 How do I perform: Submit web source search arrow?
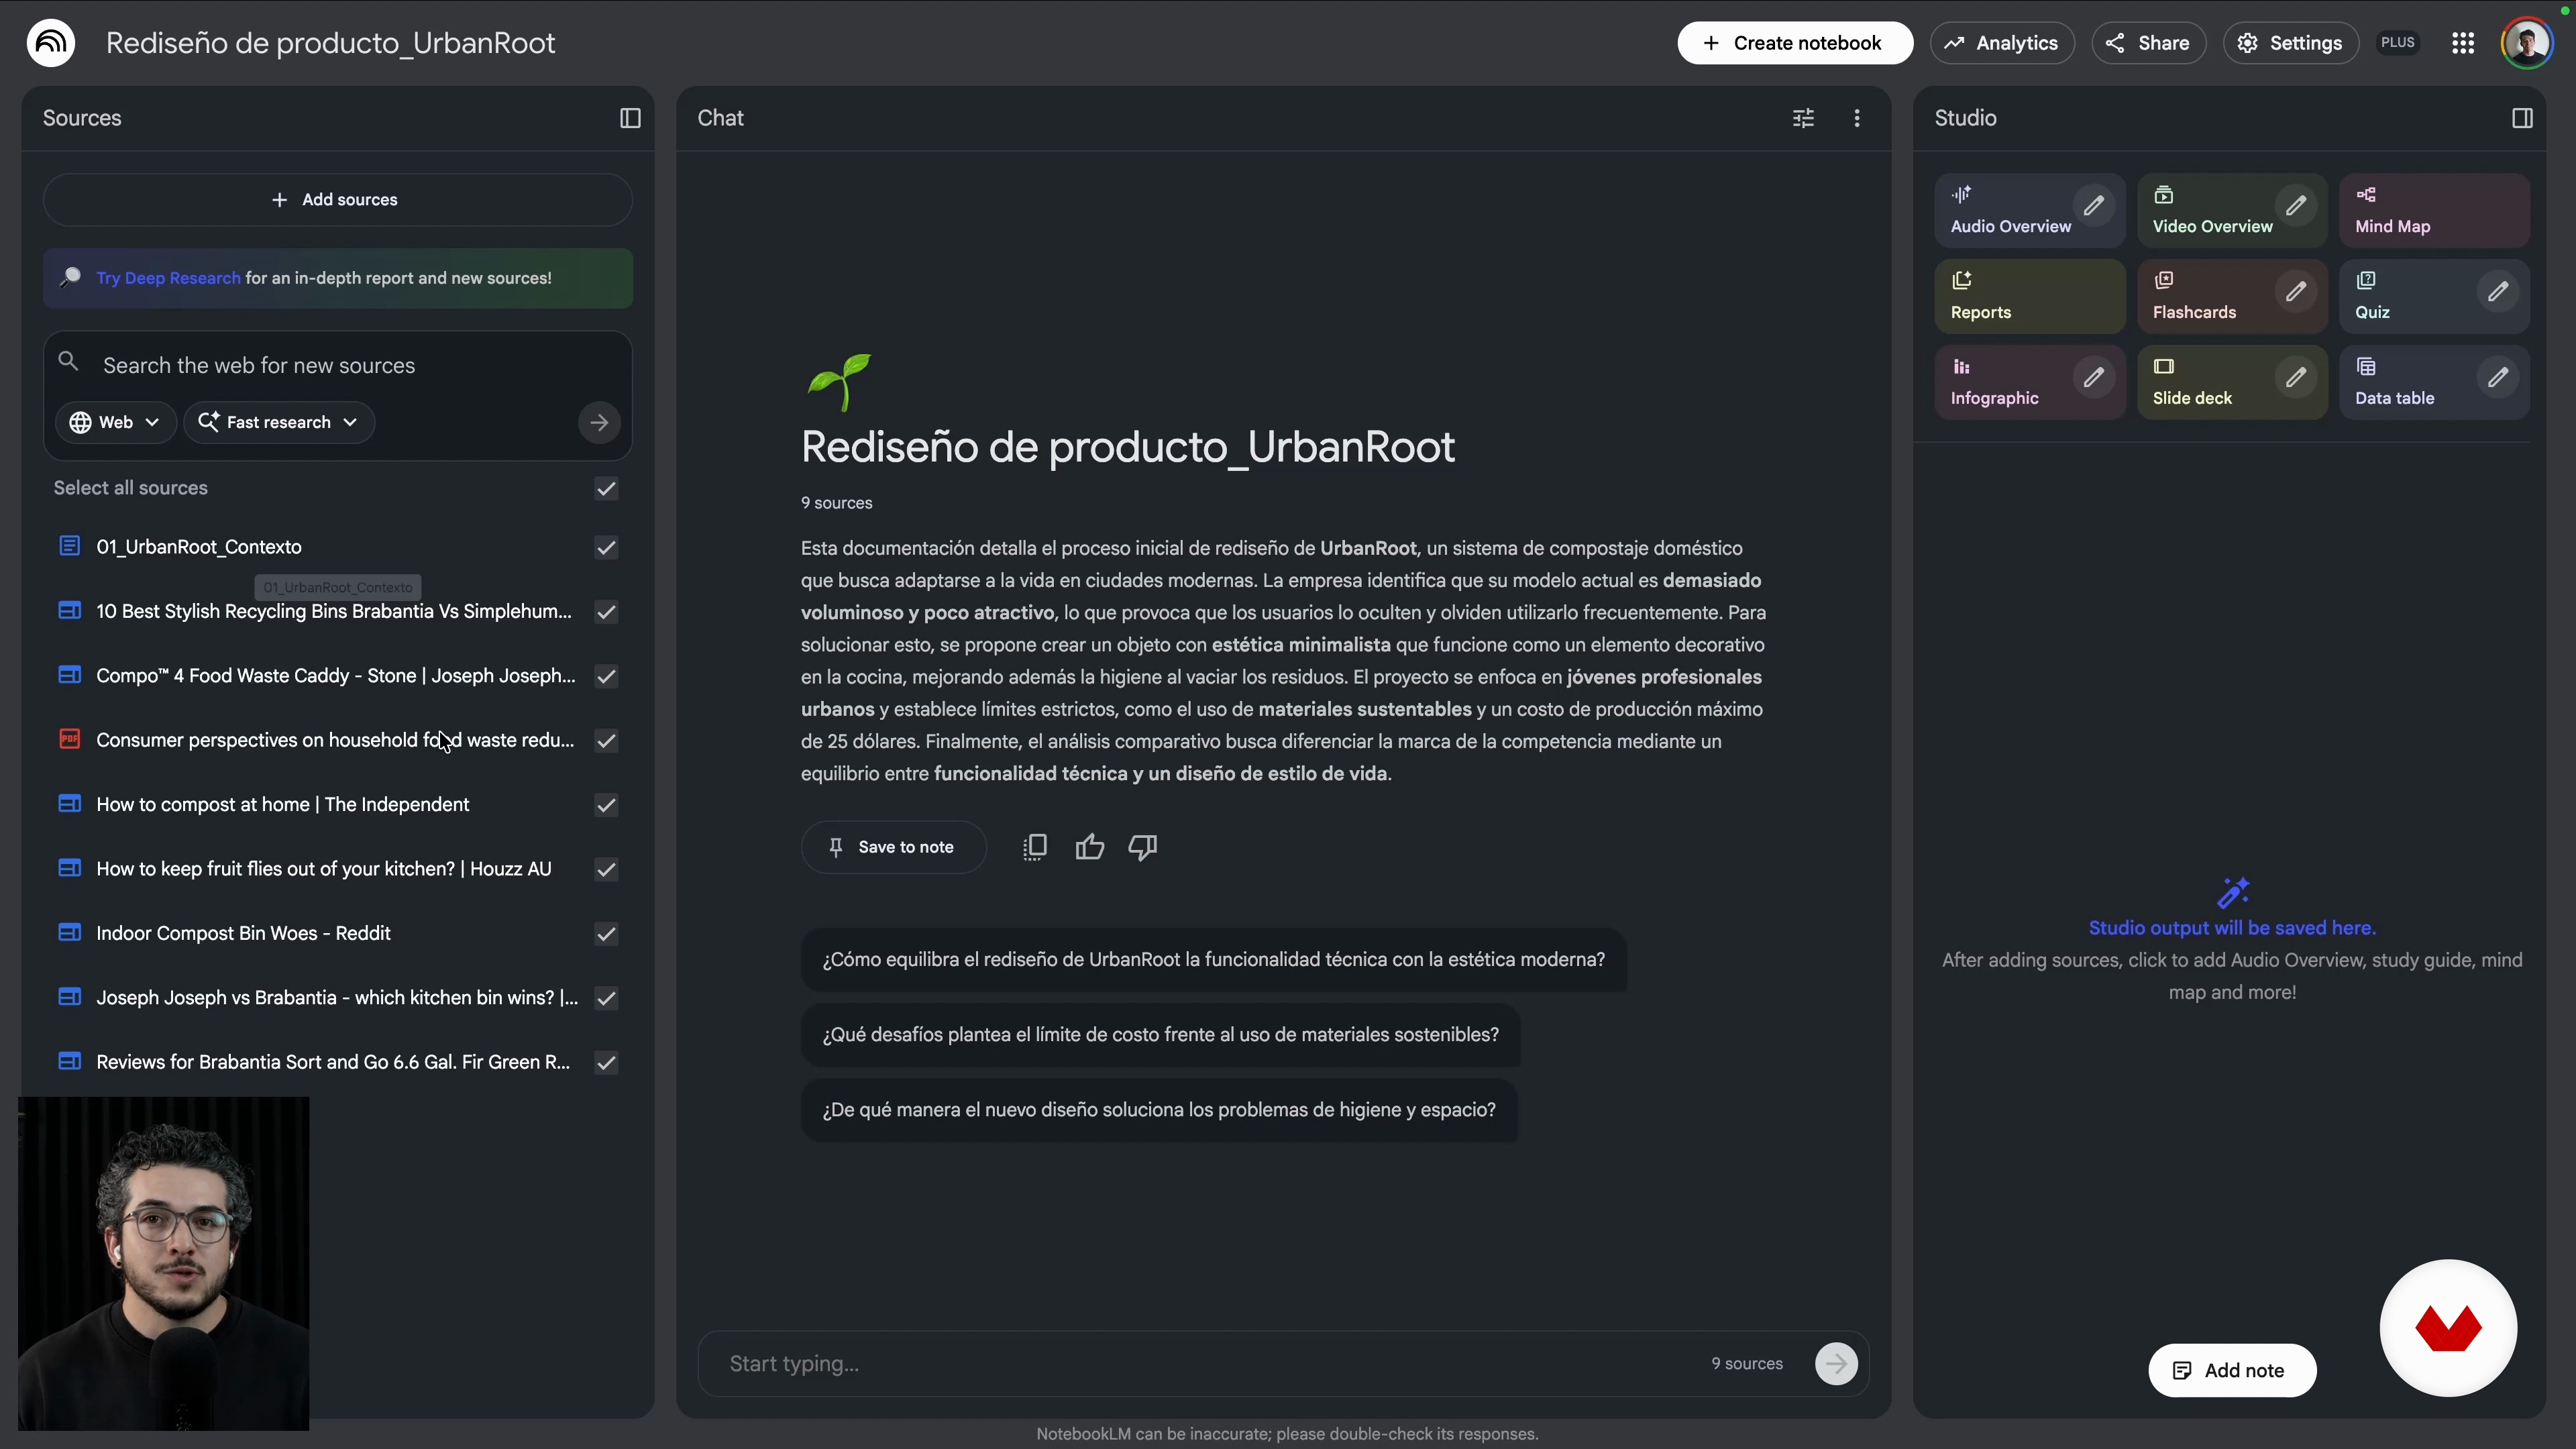pos(599,422)
